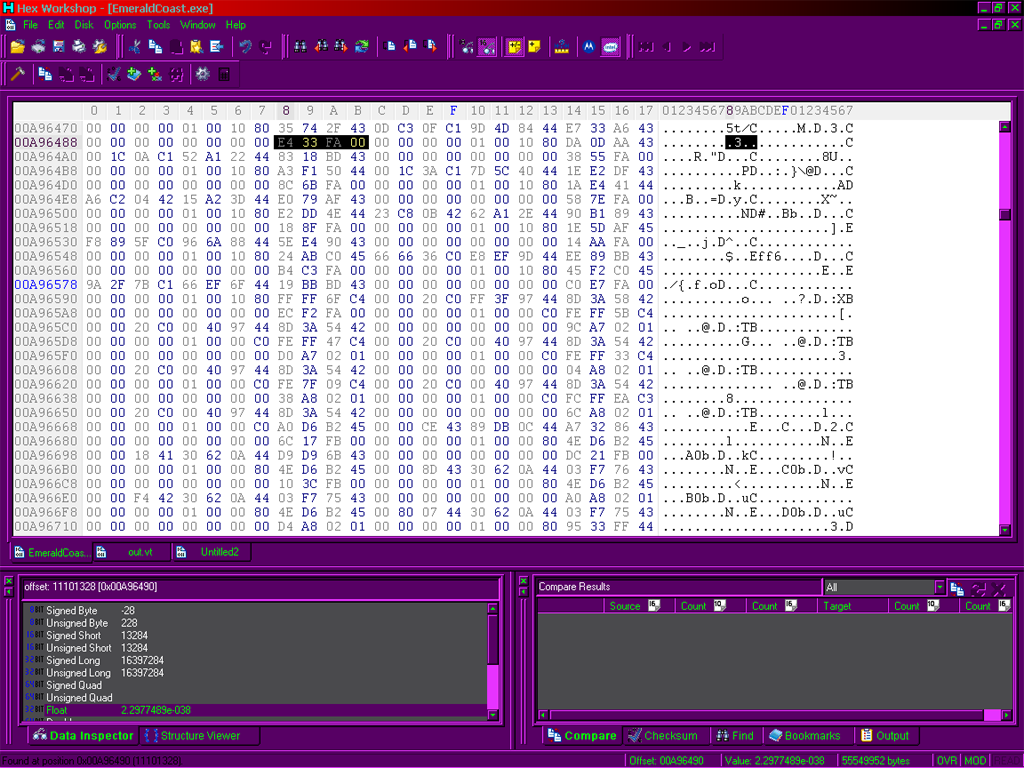
Task: Toggle the signed data display icon
Action: [x=515, y=46]
